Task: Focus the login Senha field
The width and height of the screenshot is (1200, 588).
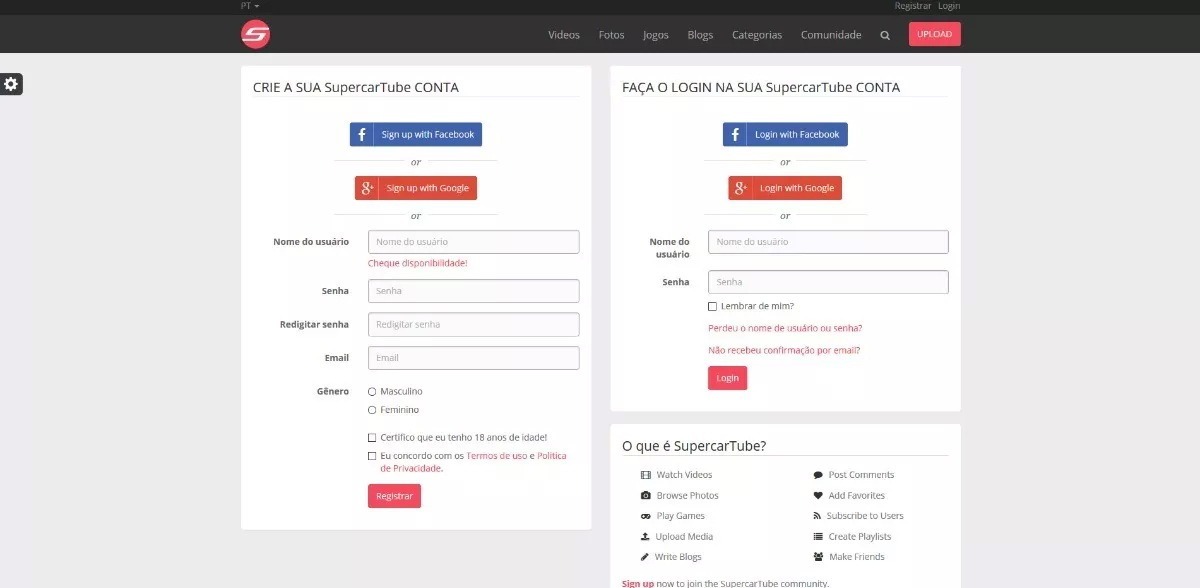Action: [828, 282]
